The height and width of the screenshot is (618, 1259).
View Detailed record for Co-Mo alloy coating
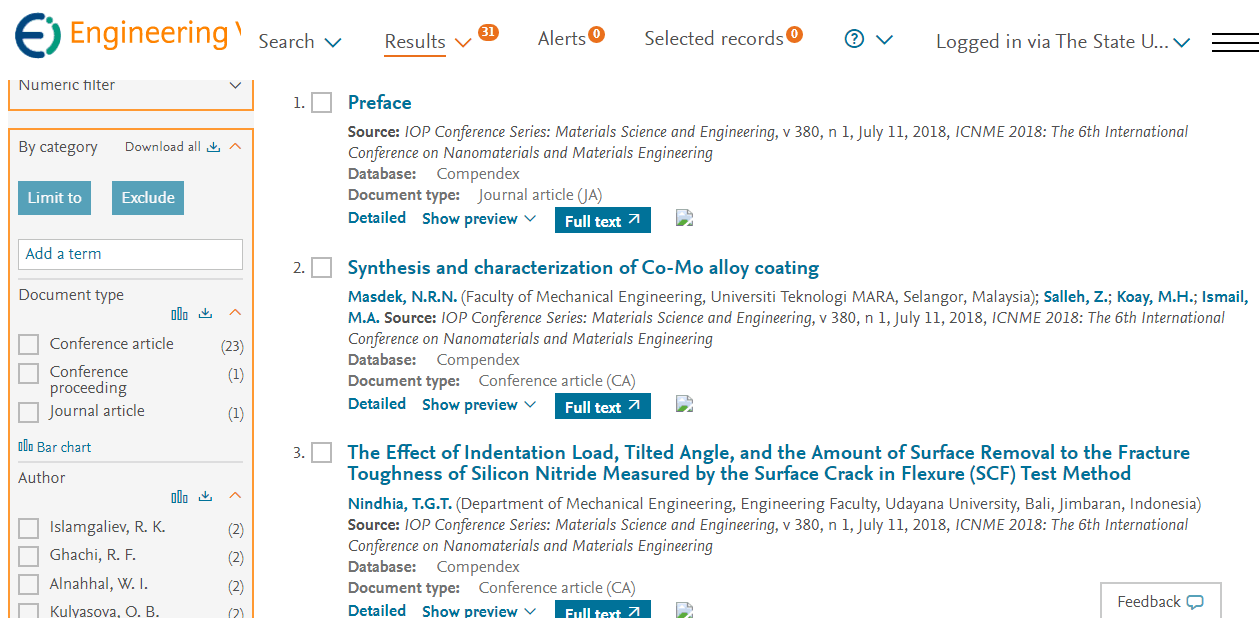click(377, 404)
